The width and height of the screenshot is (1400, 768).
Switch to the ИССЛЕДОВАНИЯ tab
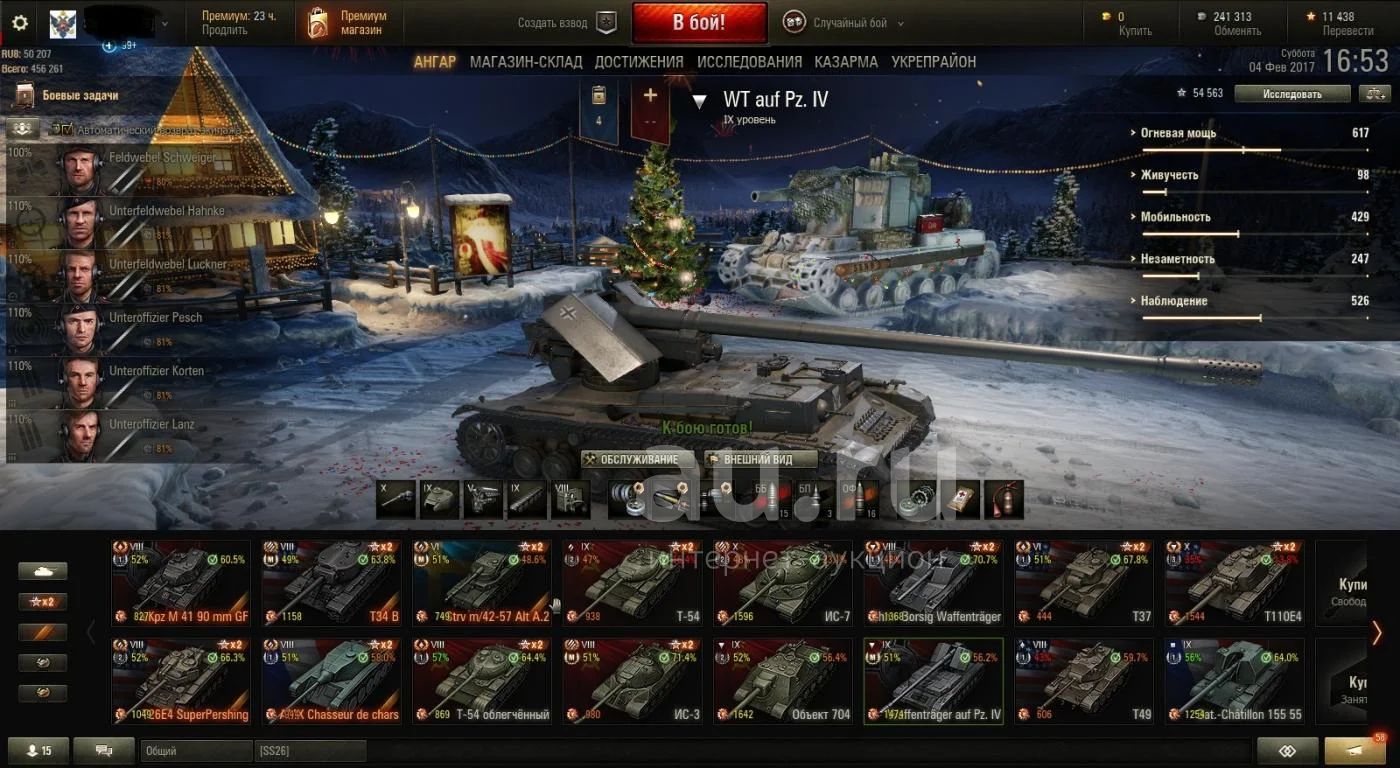click(749, 62)
